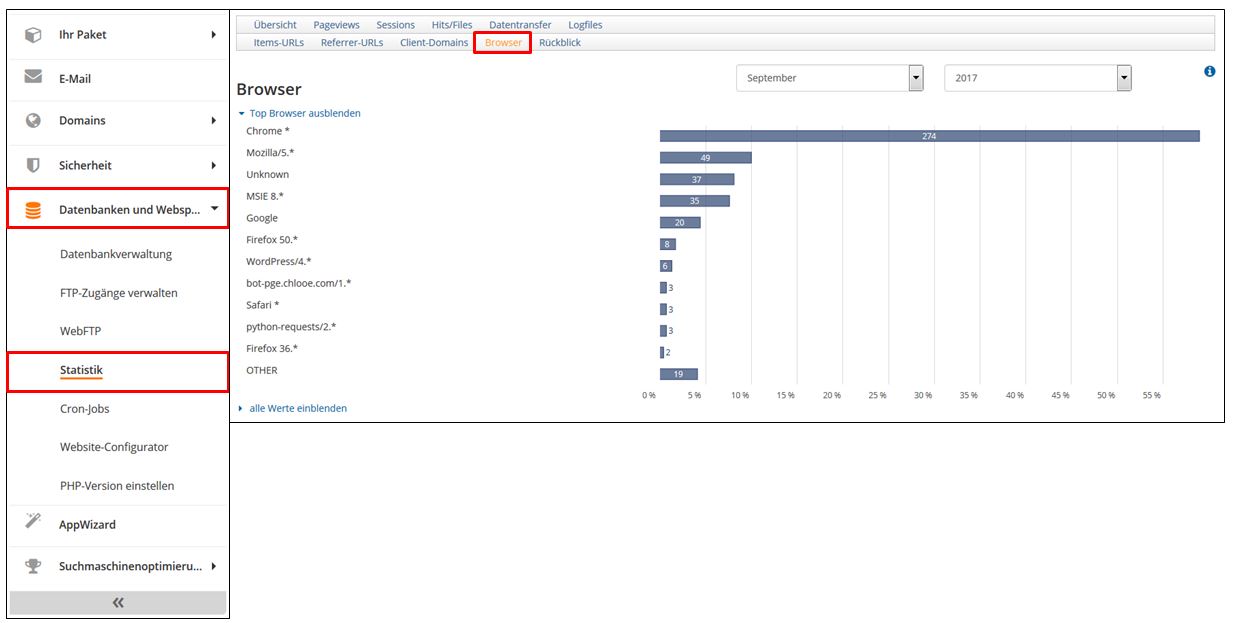Open Datenbankverwaltung in the sidebar

click(x=116, y=254)
